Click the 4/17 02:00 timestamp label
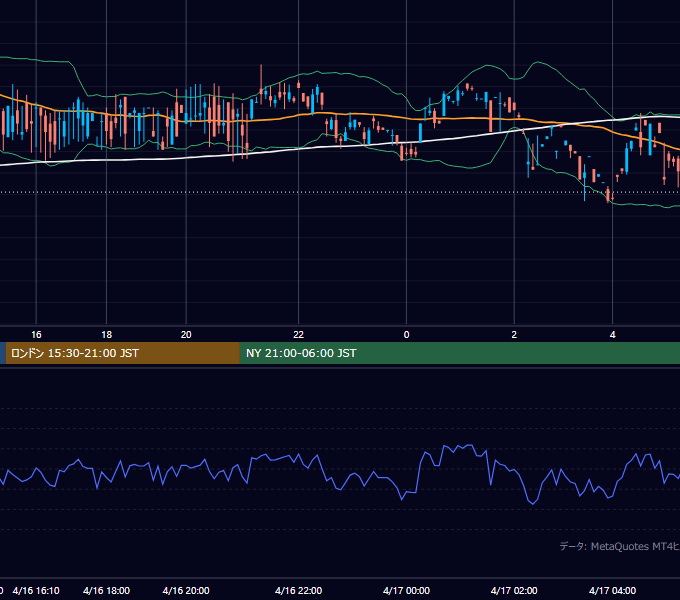 [x=514, y=590]
